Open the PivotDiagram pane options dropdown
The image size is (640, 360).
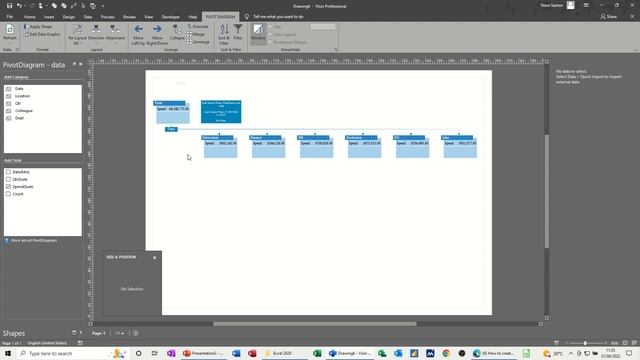74,64
